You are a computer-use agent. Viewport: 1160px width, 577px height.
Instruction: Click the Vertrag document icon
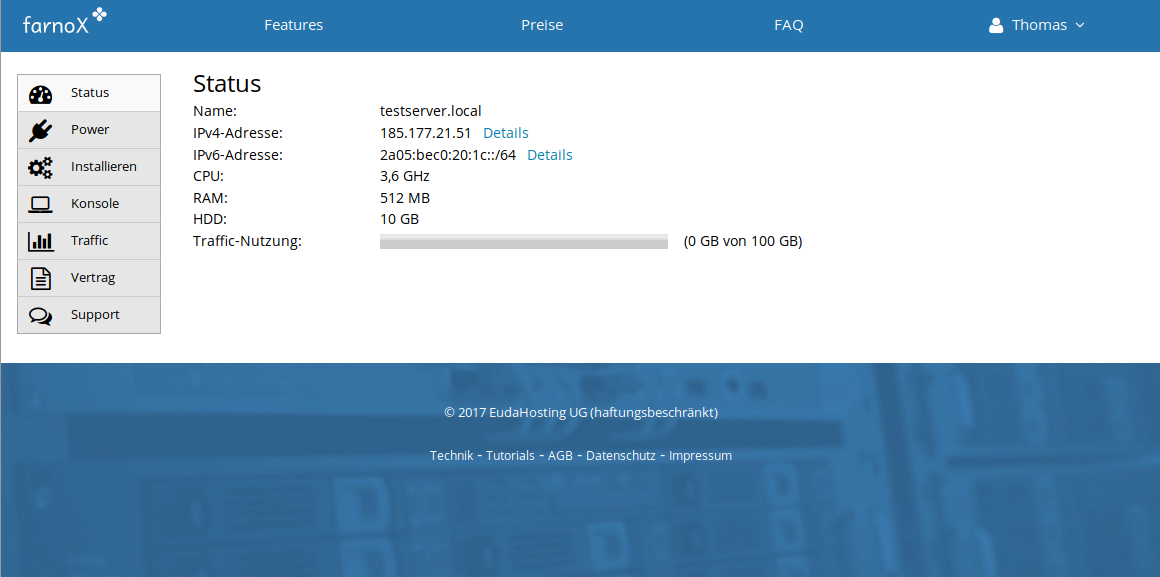click(40, 277)
